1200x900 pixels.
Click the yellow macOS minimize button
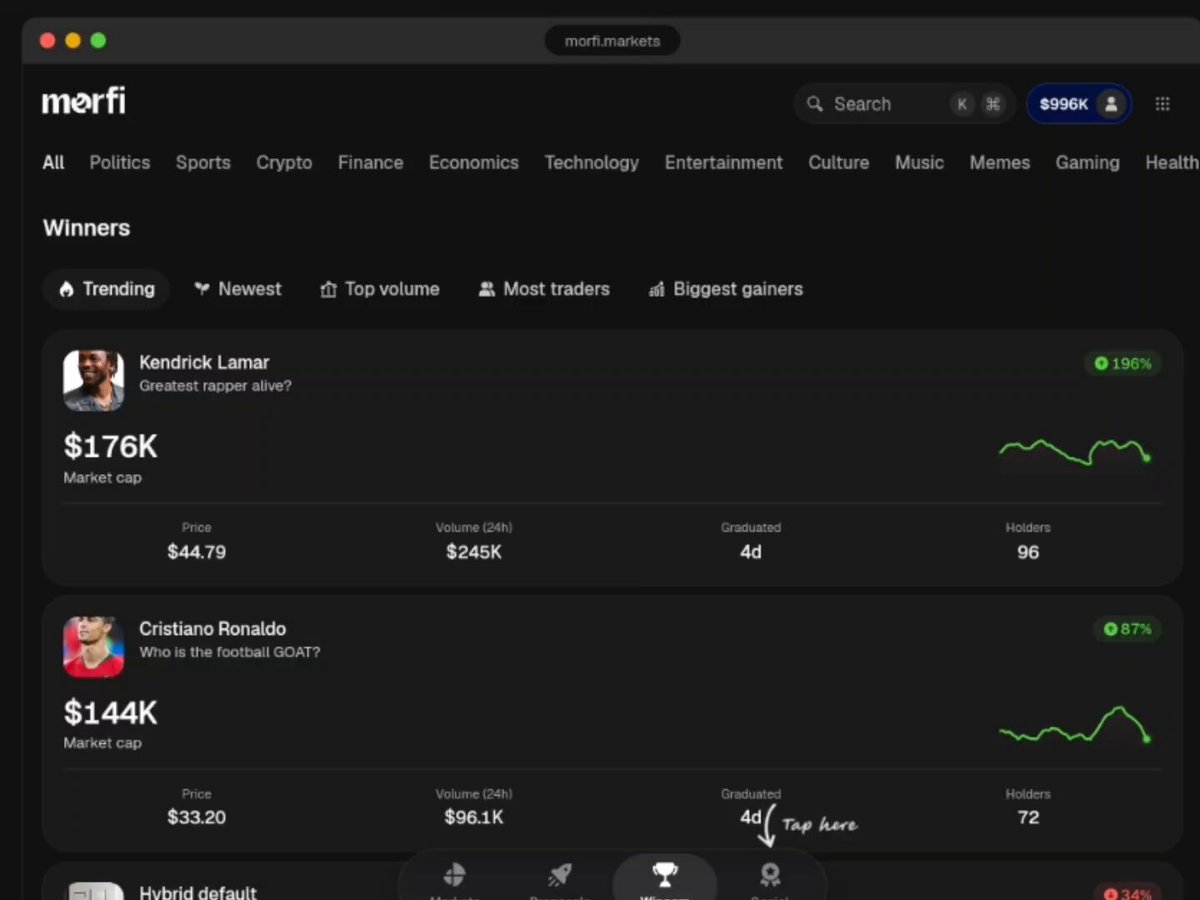coord(73,41)
